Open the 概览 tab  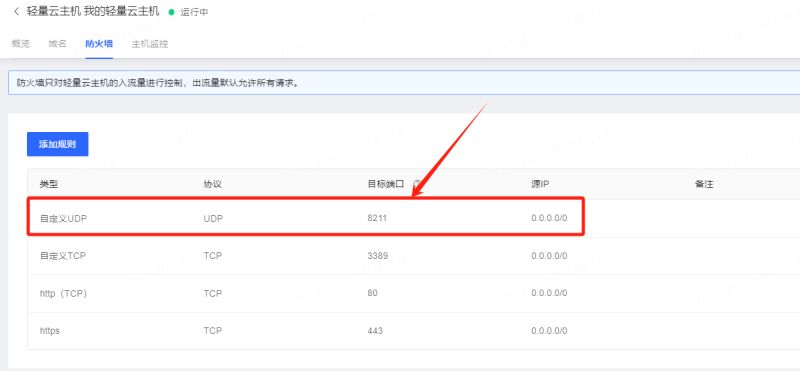click(20, 44)
